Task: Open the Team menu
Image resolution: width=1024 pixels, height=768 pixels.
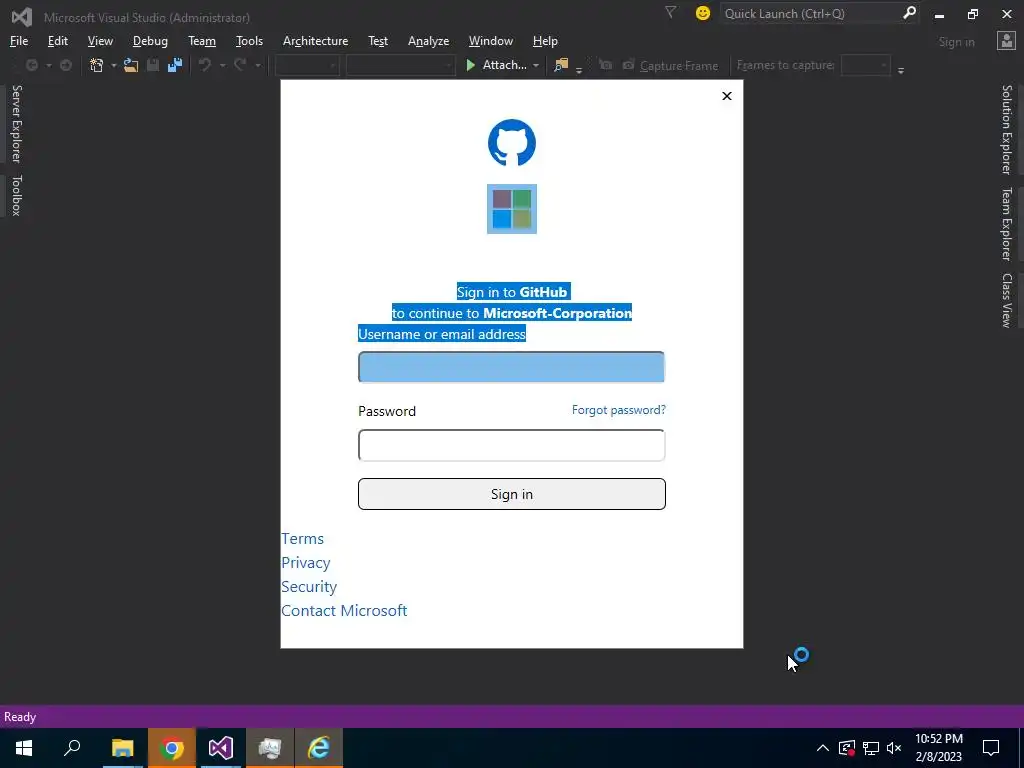Action: click(x=202, y=41)
